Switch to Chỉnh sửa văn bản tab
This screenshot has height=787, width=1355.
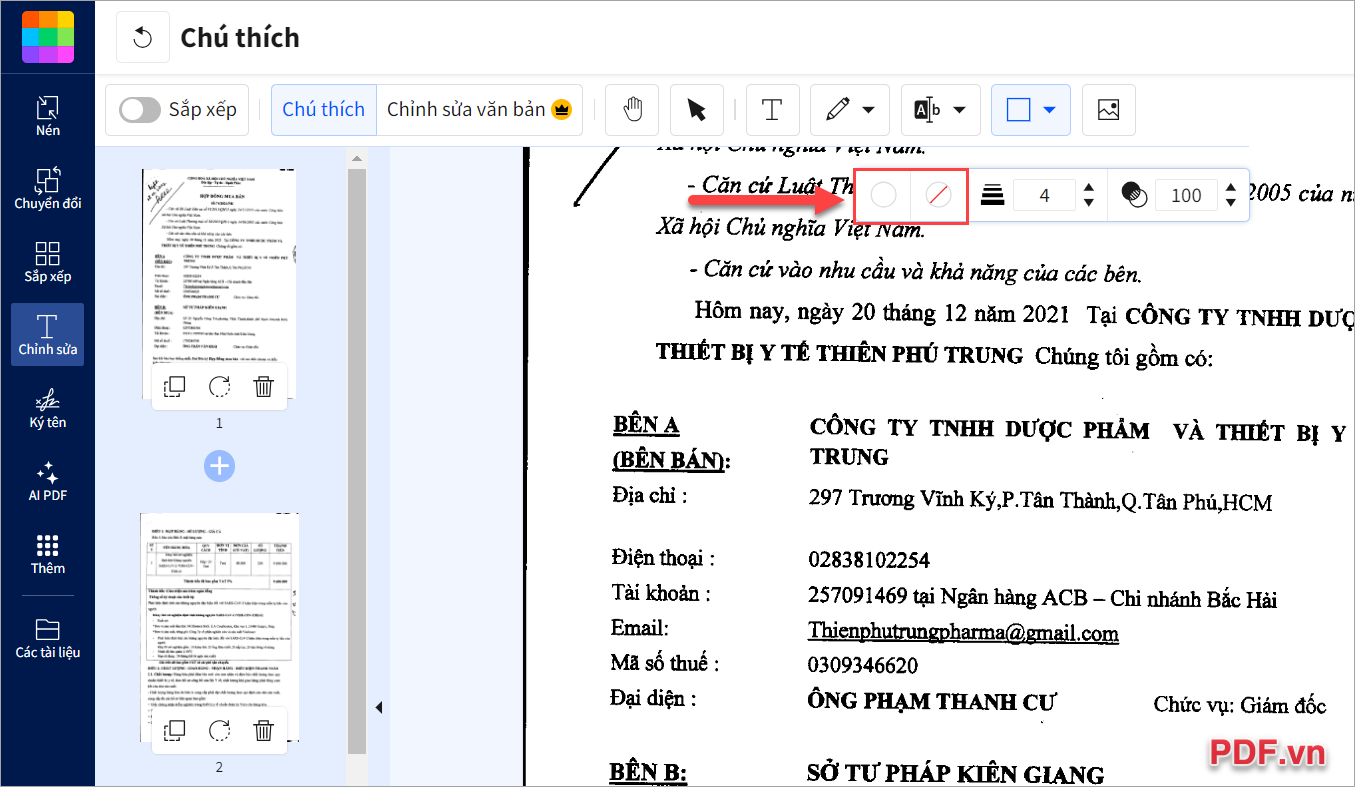(x=479, y=109)
